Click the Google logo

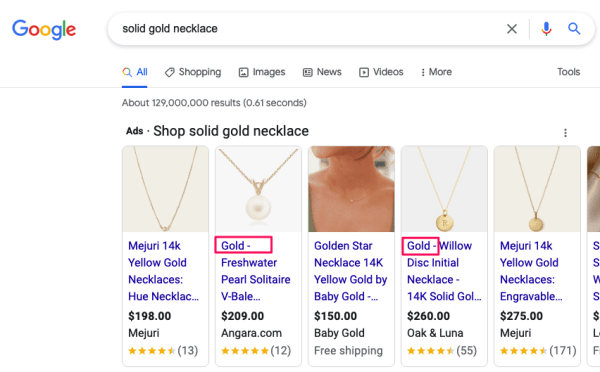pyautogui.click(x=44, y=29)
